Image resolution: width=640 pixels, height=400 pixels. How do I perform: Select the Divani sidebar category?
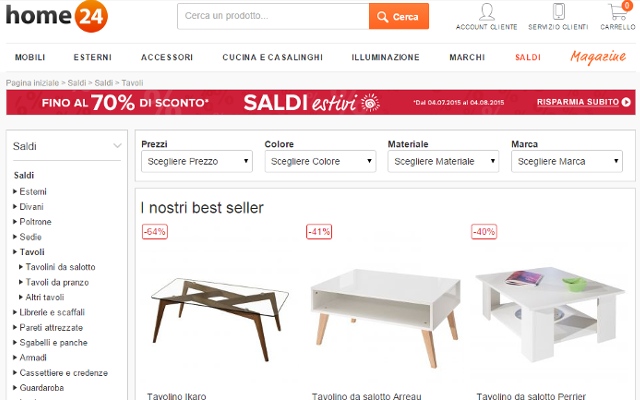[31, 207]
